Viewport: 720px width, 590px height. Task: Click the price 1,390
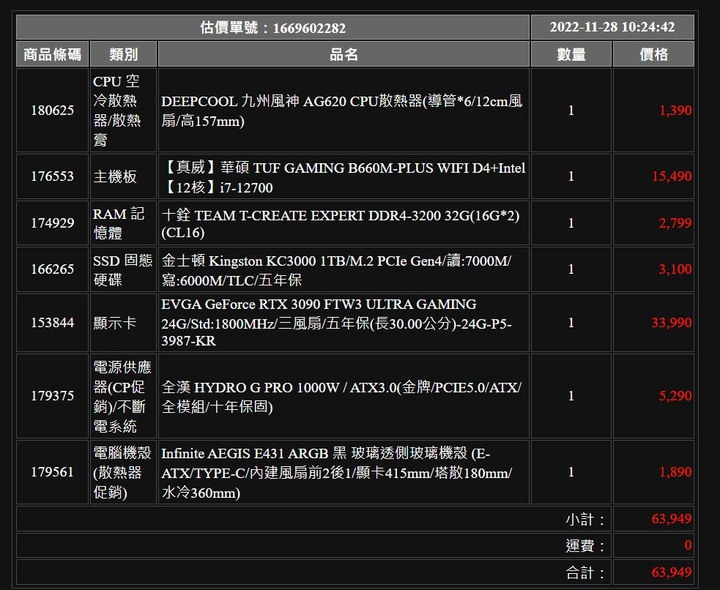(675, 110)
